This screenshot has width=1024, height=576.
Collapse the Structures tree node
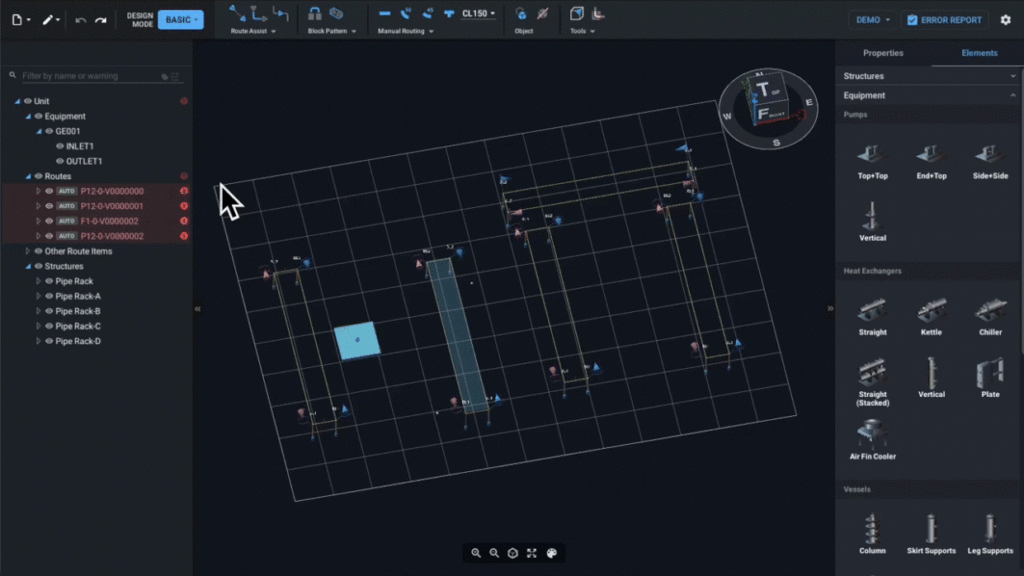[x=27, y=266]
